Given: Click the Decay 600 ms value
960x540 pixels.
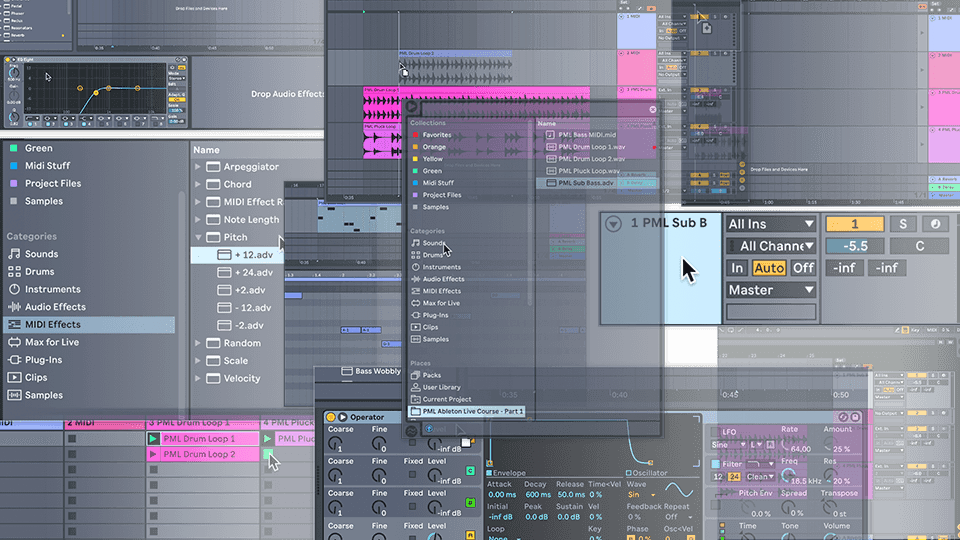Looking at the screenshot, I should click(538, 495).
